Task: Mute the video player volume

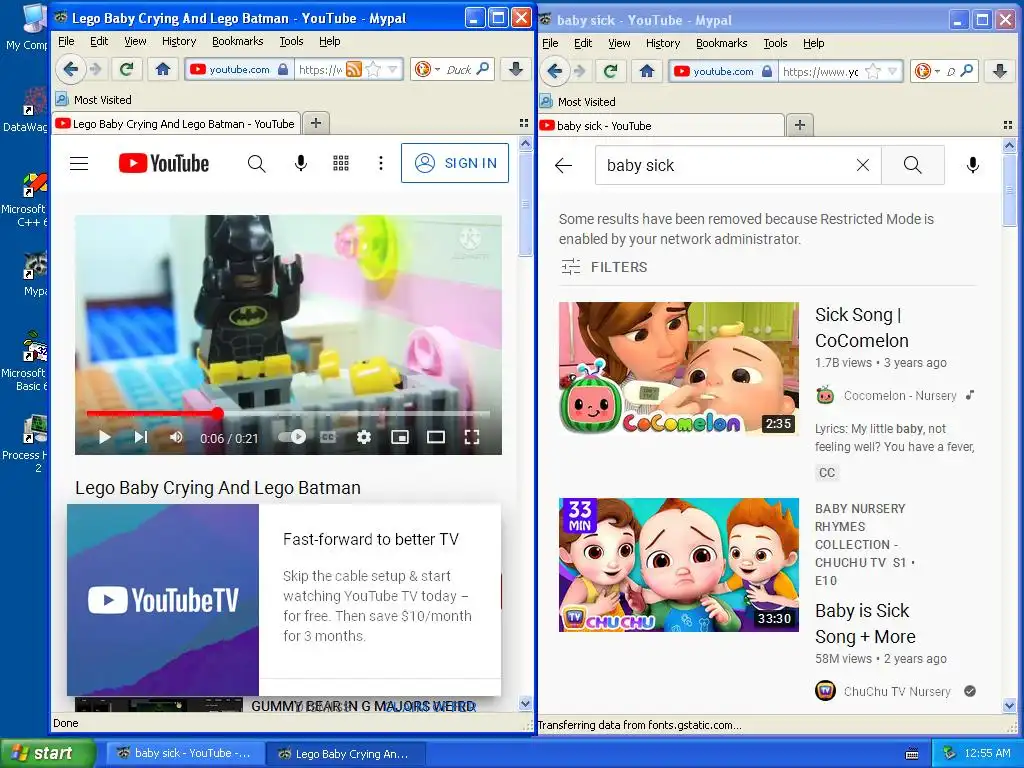Action: pos(176,437)
